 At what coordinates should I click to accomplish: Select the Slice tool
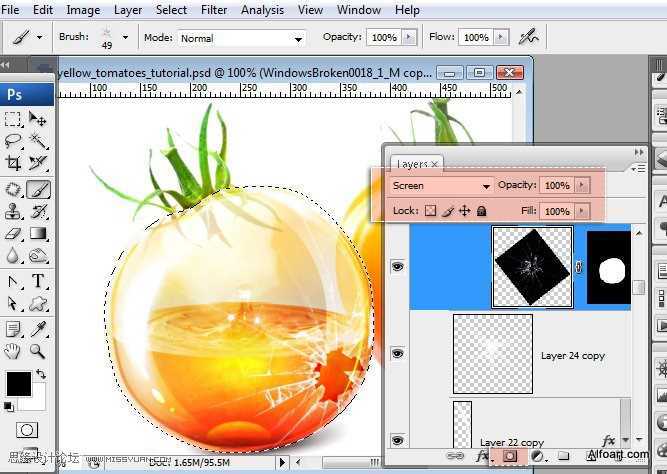click(37, 163)
